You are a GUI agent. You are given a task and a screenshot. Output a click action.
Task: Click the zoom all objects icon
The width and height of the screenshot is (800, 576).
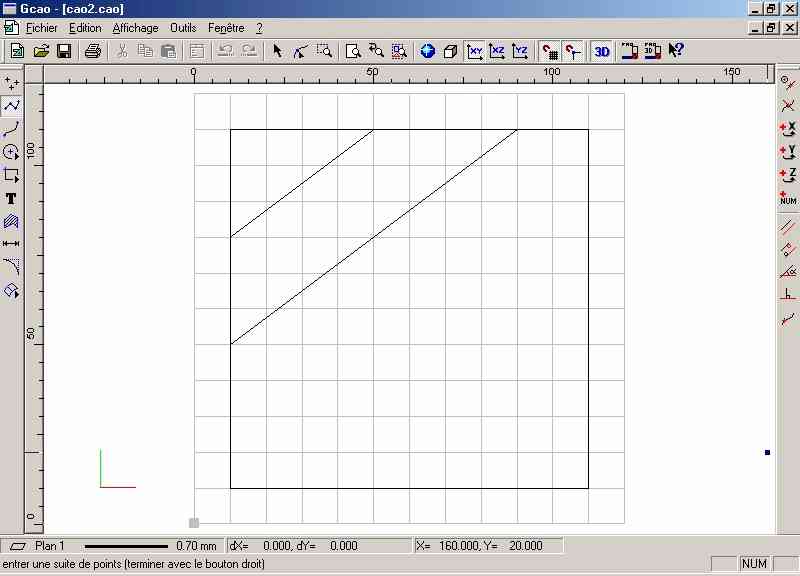pos(399,51)
